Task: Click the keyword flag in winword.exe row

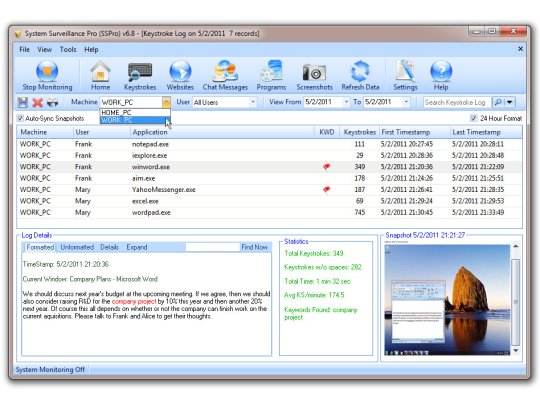Action: point(326,167)
